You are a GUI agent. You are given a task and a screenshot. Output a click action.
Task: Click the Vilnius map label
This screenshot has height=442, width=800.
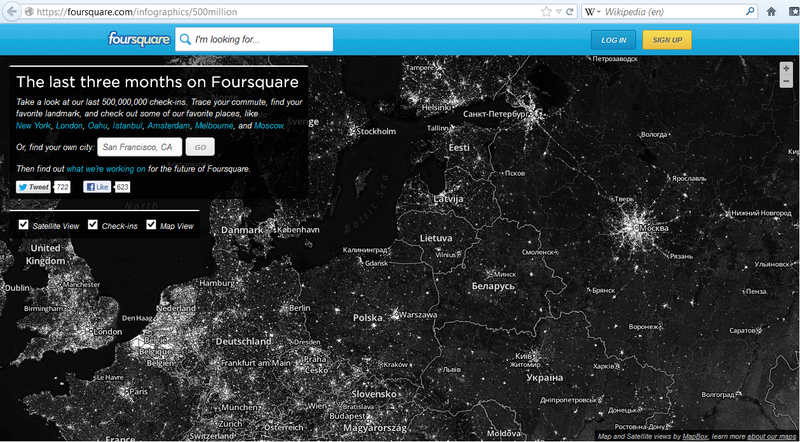pos(445,255)
